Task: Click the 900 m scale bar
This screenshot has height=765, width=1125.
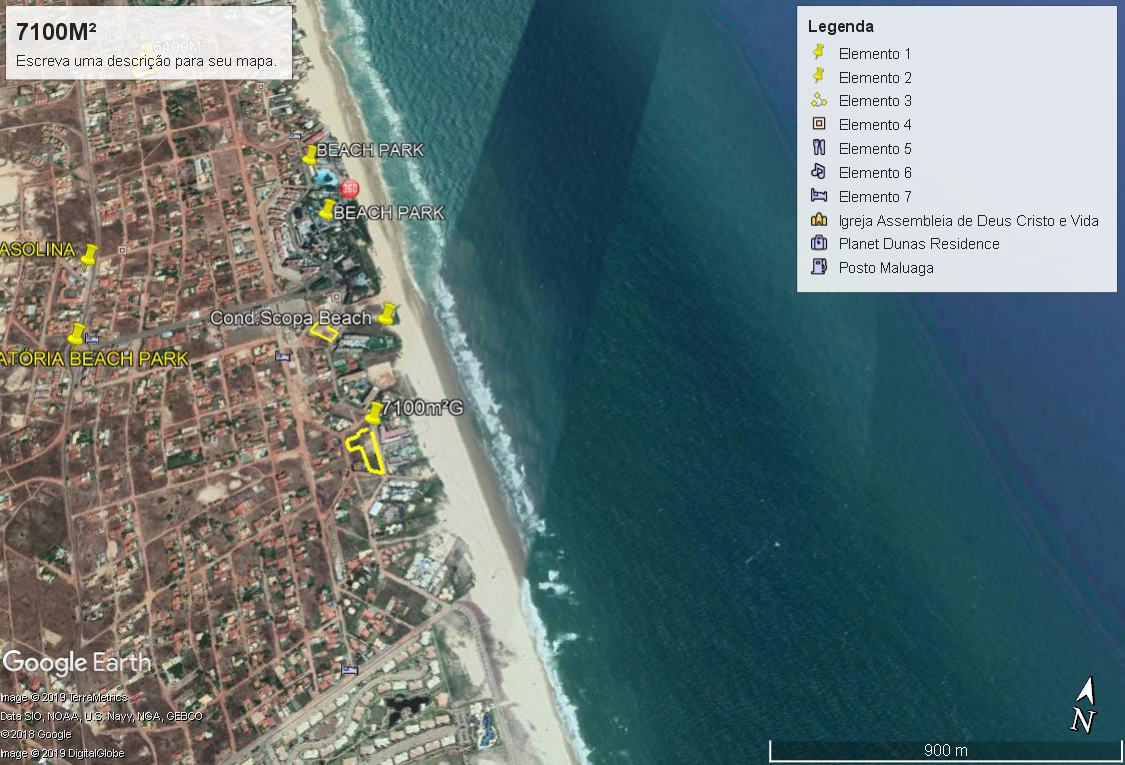Action: 945,750
